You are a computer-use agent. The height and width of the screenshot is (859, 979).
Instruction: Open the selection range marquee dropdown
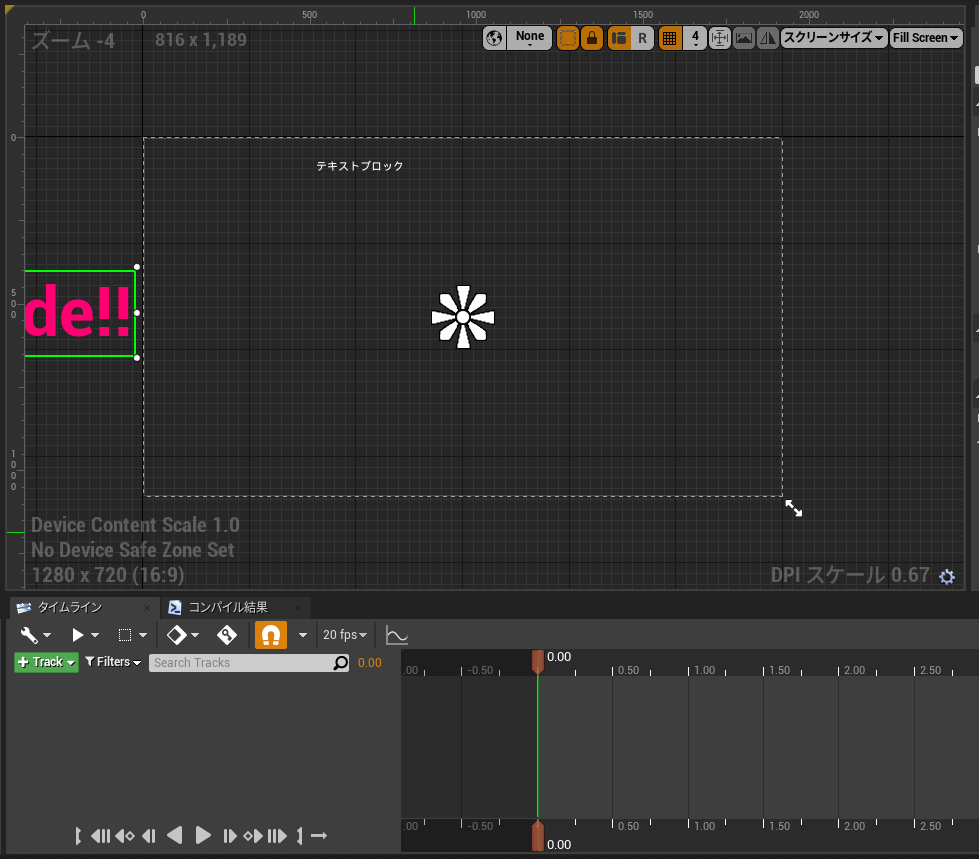pos(132,635)
